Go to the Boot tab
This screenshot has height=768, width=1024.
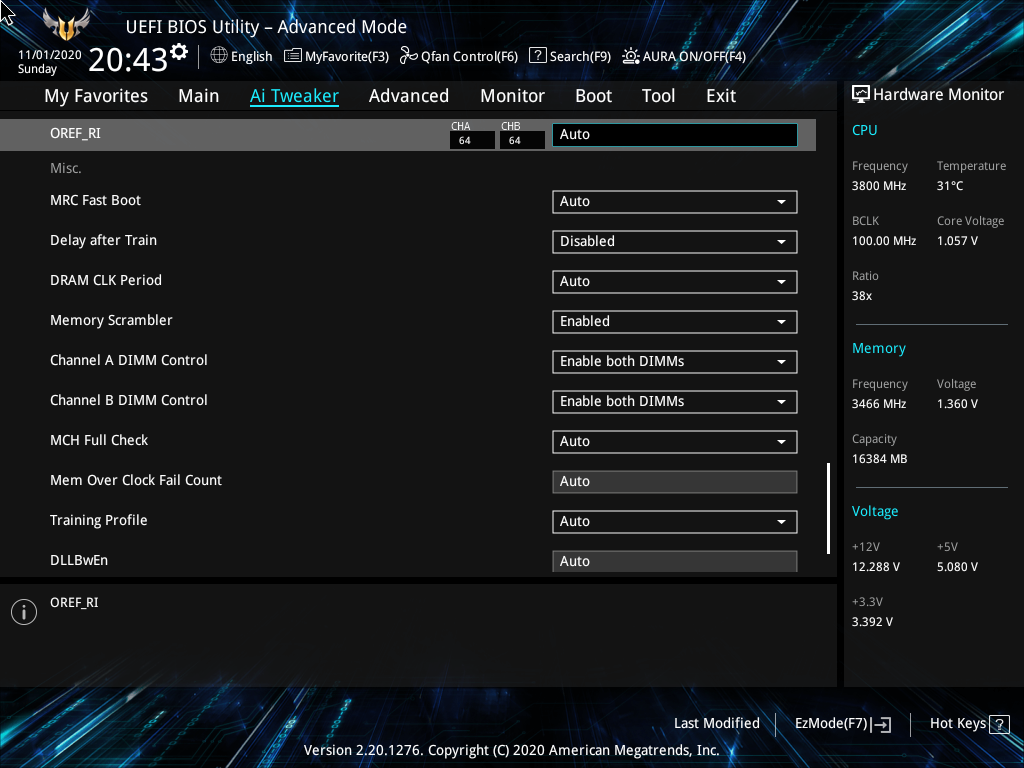pyautogui.click(x=593, y=96)
